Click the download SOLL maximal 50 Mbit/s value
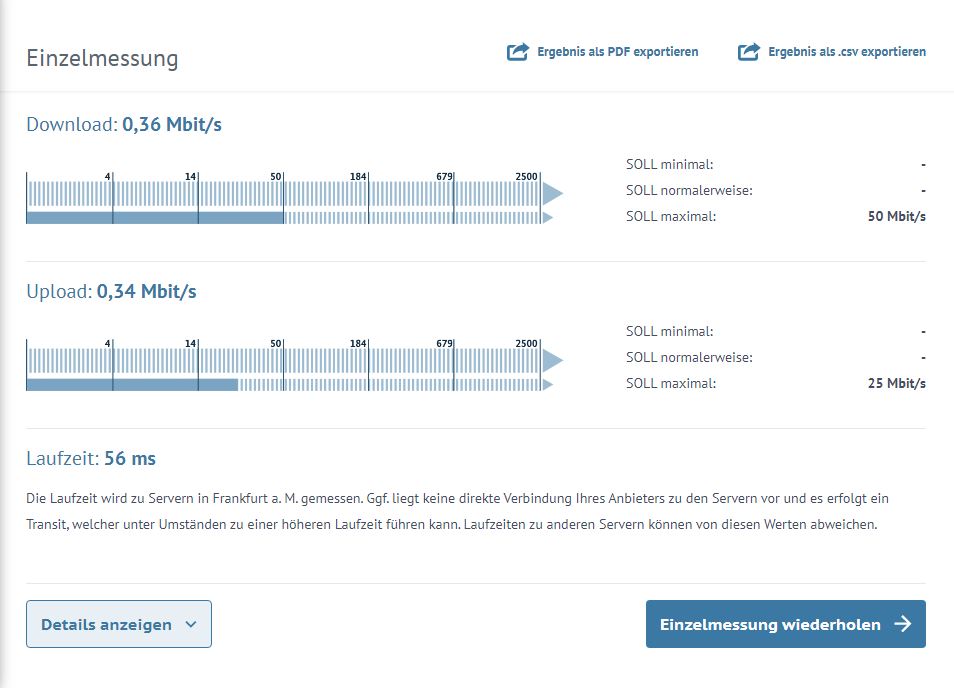 896,216
